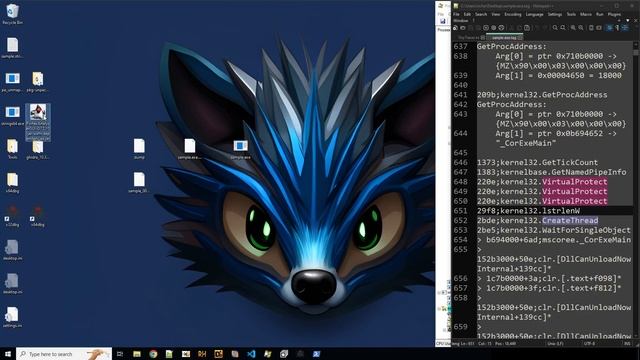Select sample.exe application icon on desktop
Viewport: 640px width, 360px height.
[240, 148]
